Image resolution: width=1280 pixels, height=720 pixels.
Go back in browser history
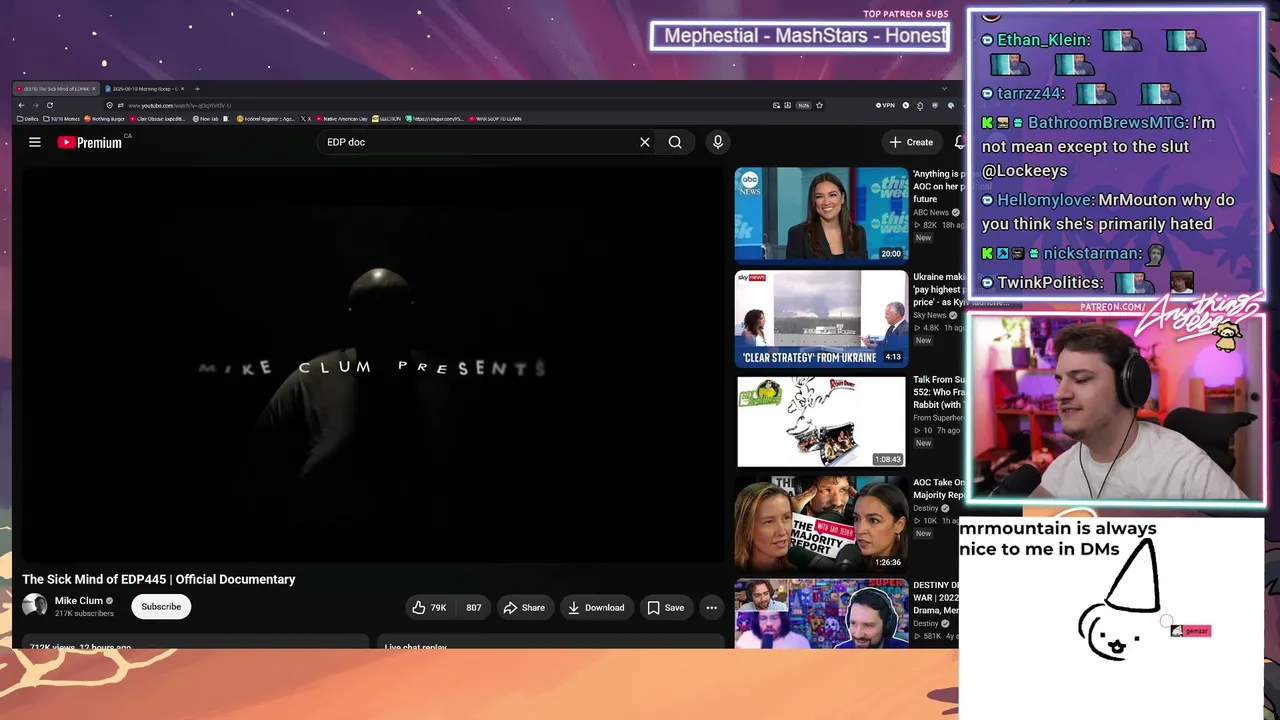[21, 105]
